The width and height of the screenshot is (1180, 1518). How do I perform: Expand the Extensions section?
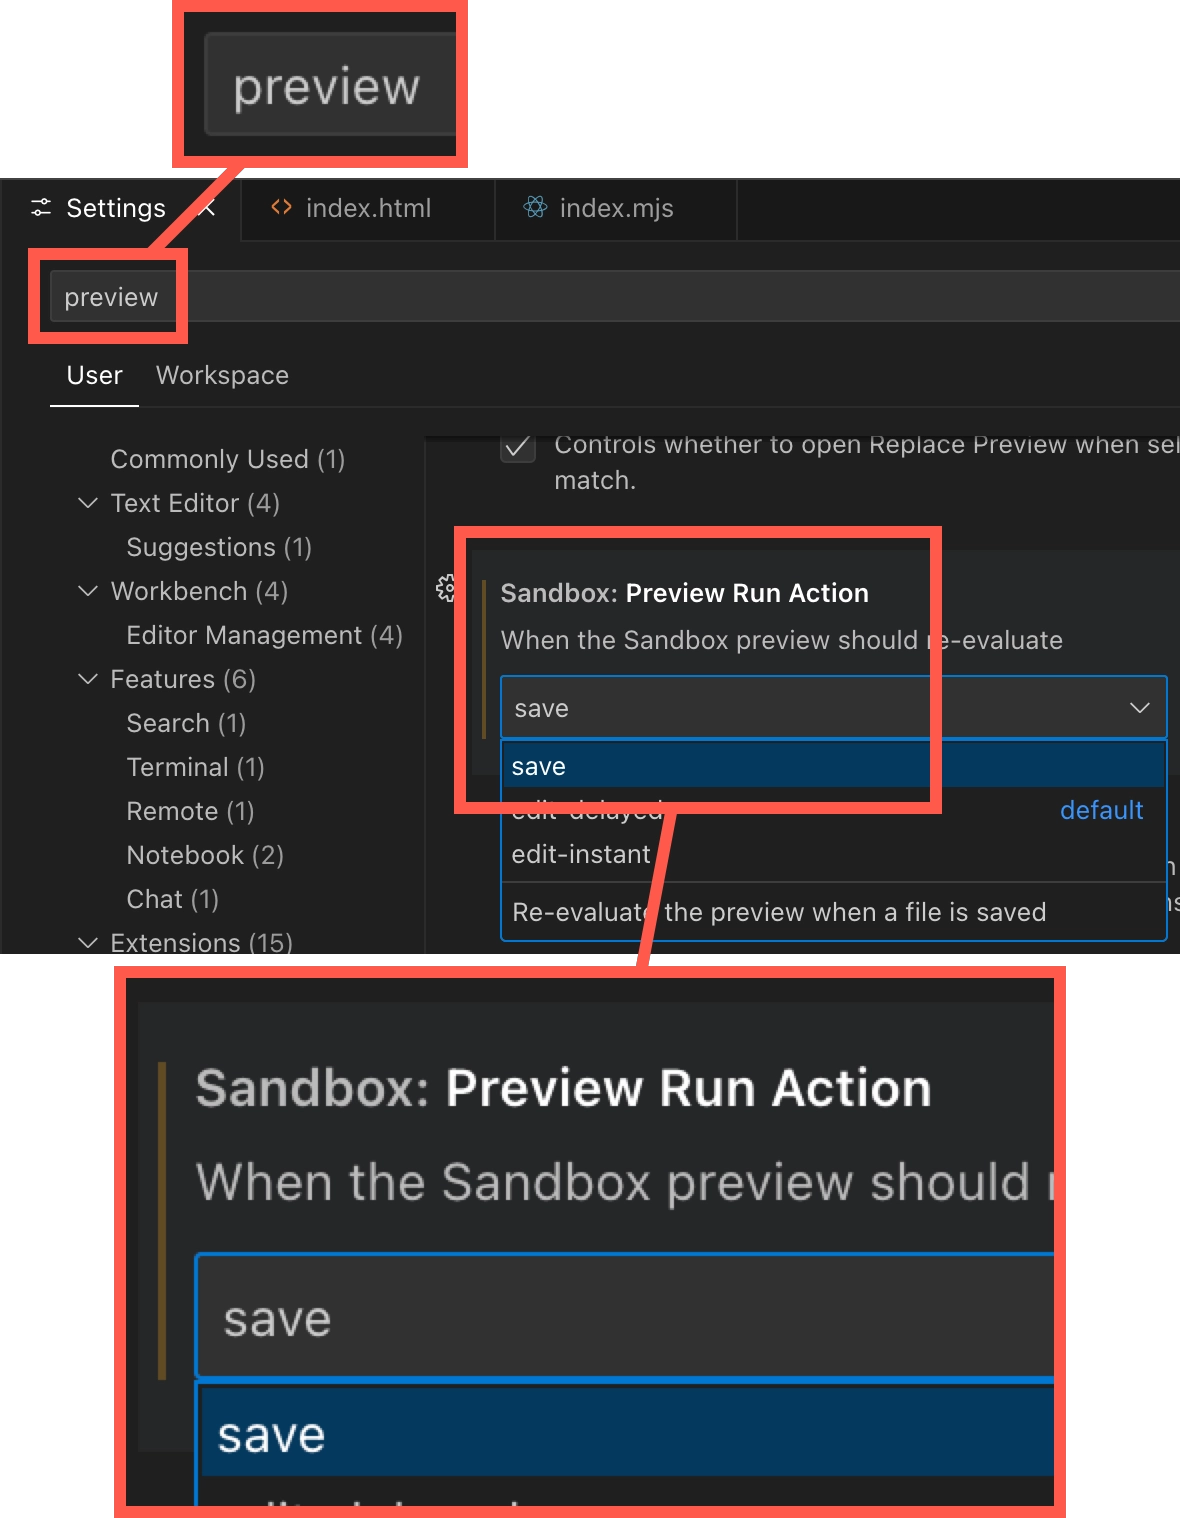(x=87, y=943)
